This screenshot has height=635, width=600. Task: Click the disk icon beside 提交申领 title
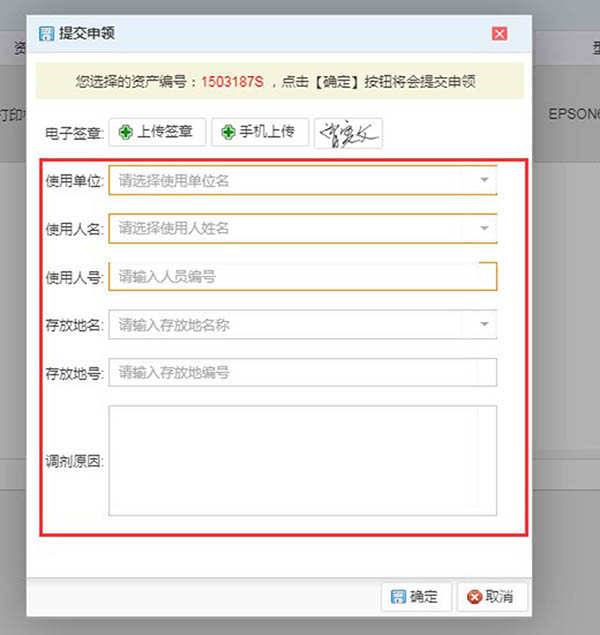46,33
